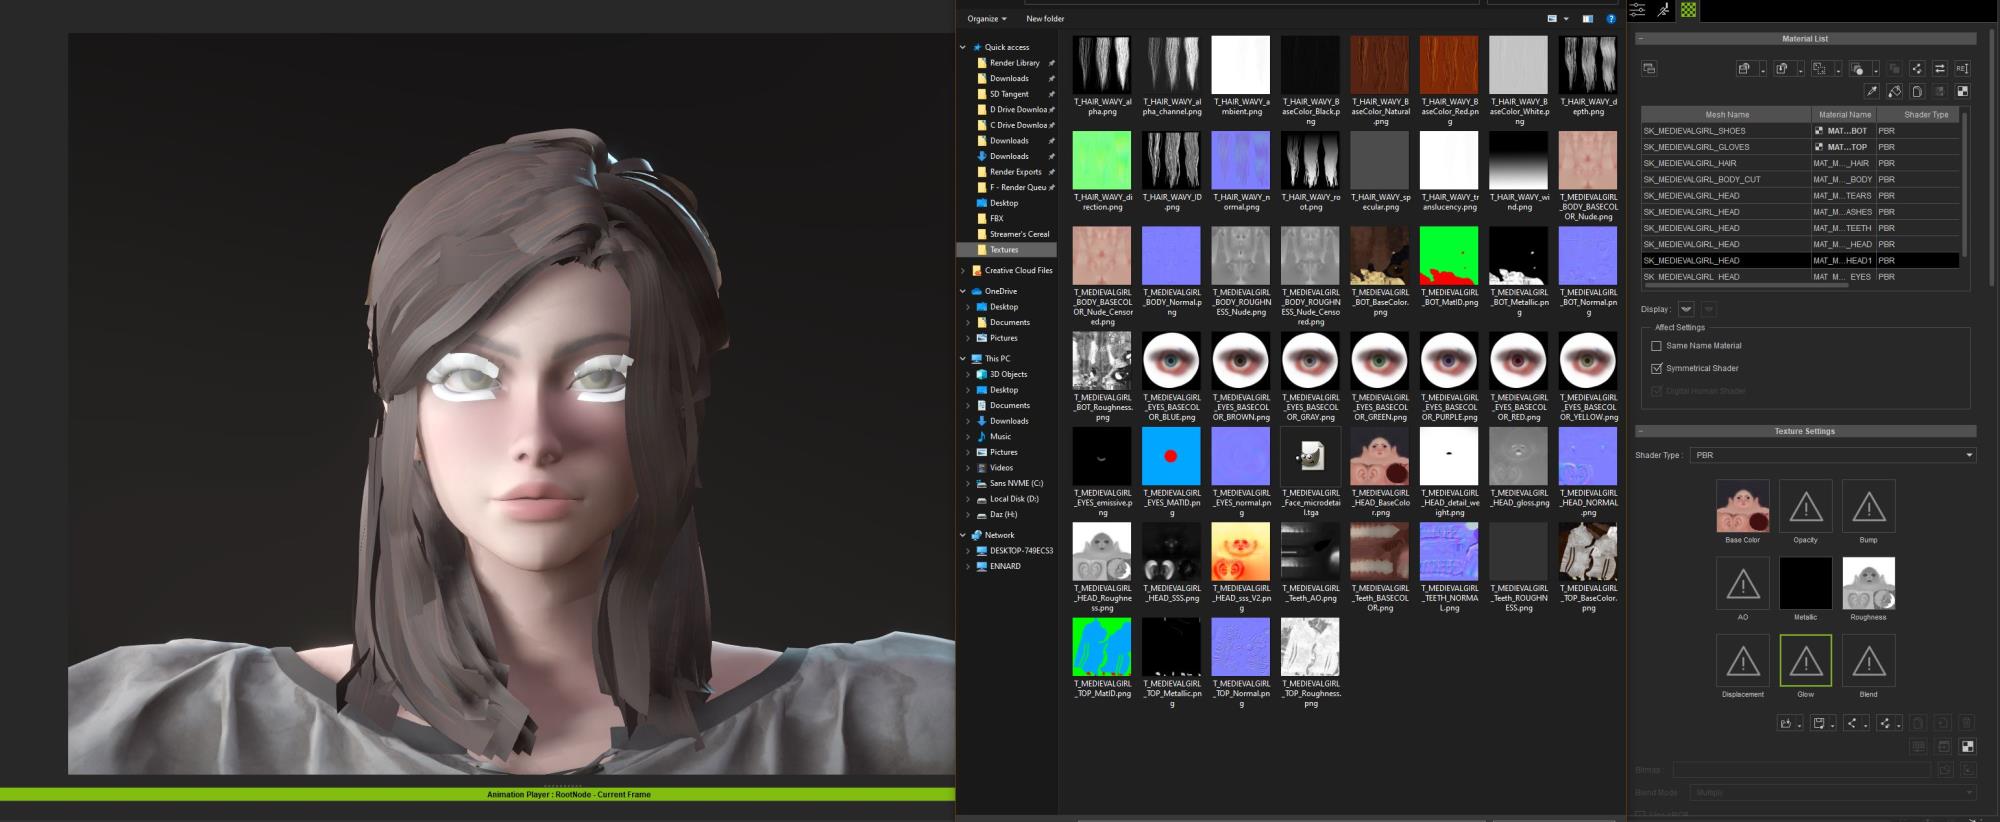Select the Metallic texture slot
The height and width of the screenshot is (822, 2000).
click(1805, 583)
